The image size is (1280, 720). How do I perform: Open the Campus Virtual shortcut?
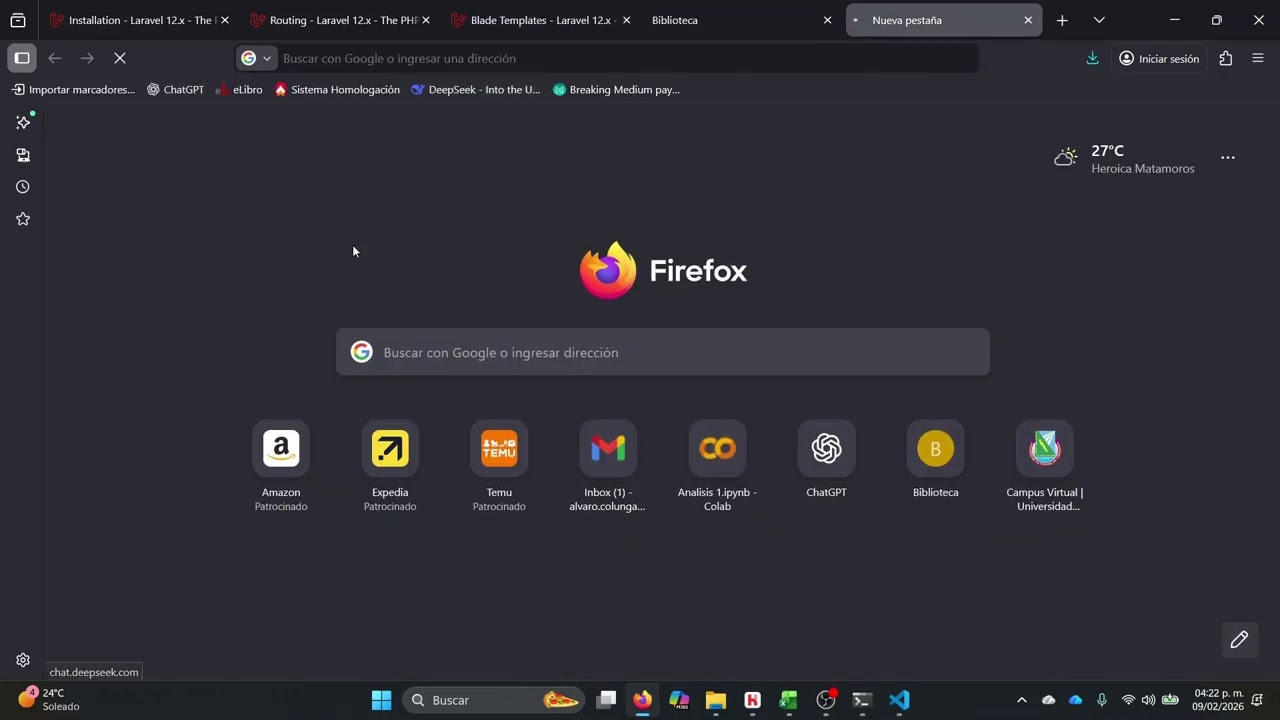pyautogui.click(x=1045, y=467)
